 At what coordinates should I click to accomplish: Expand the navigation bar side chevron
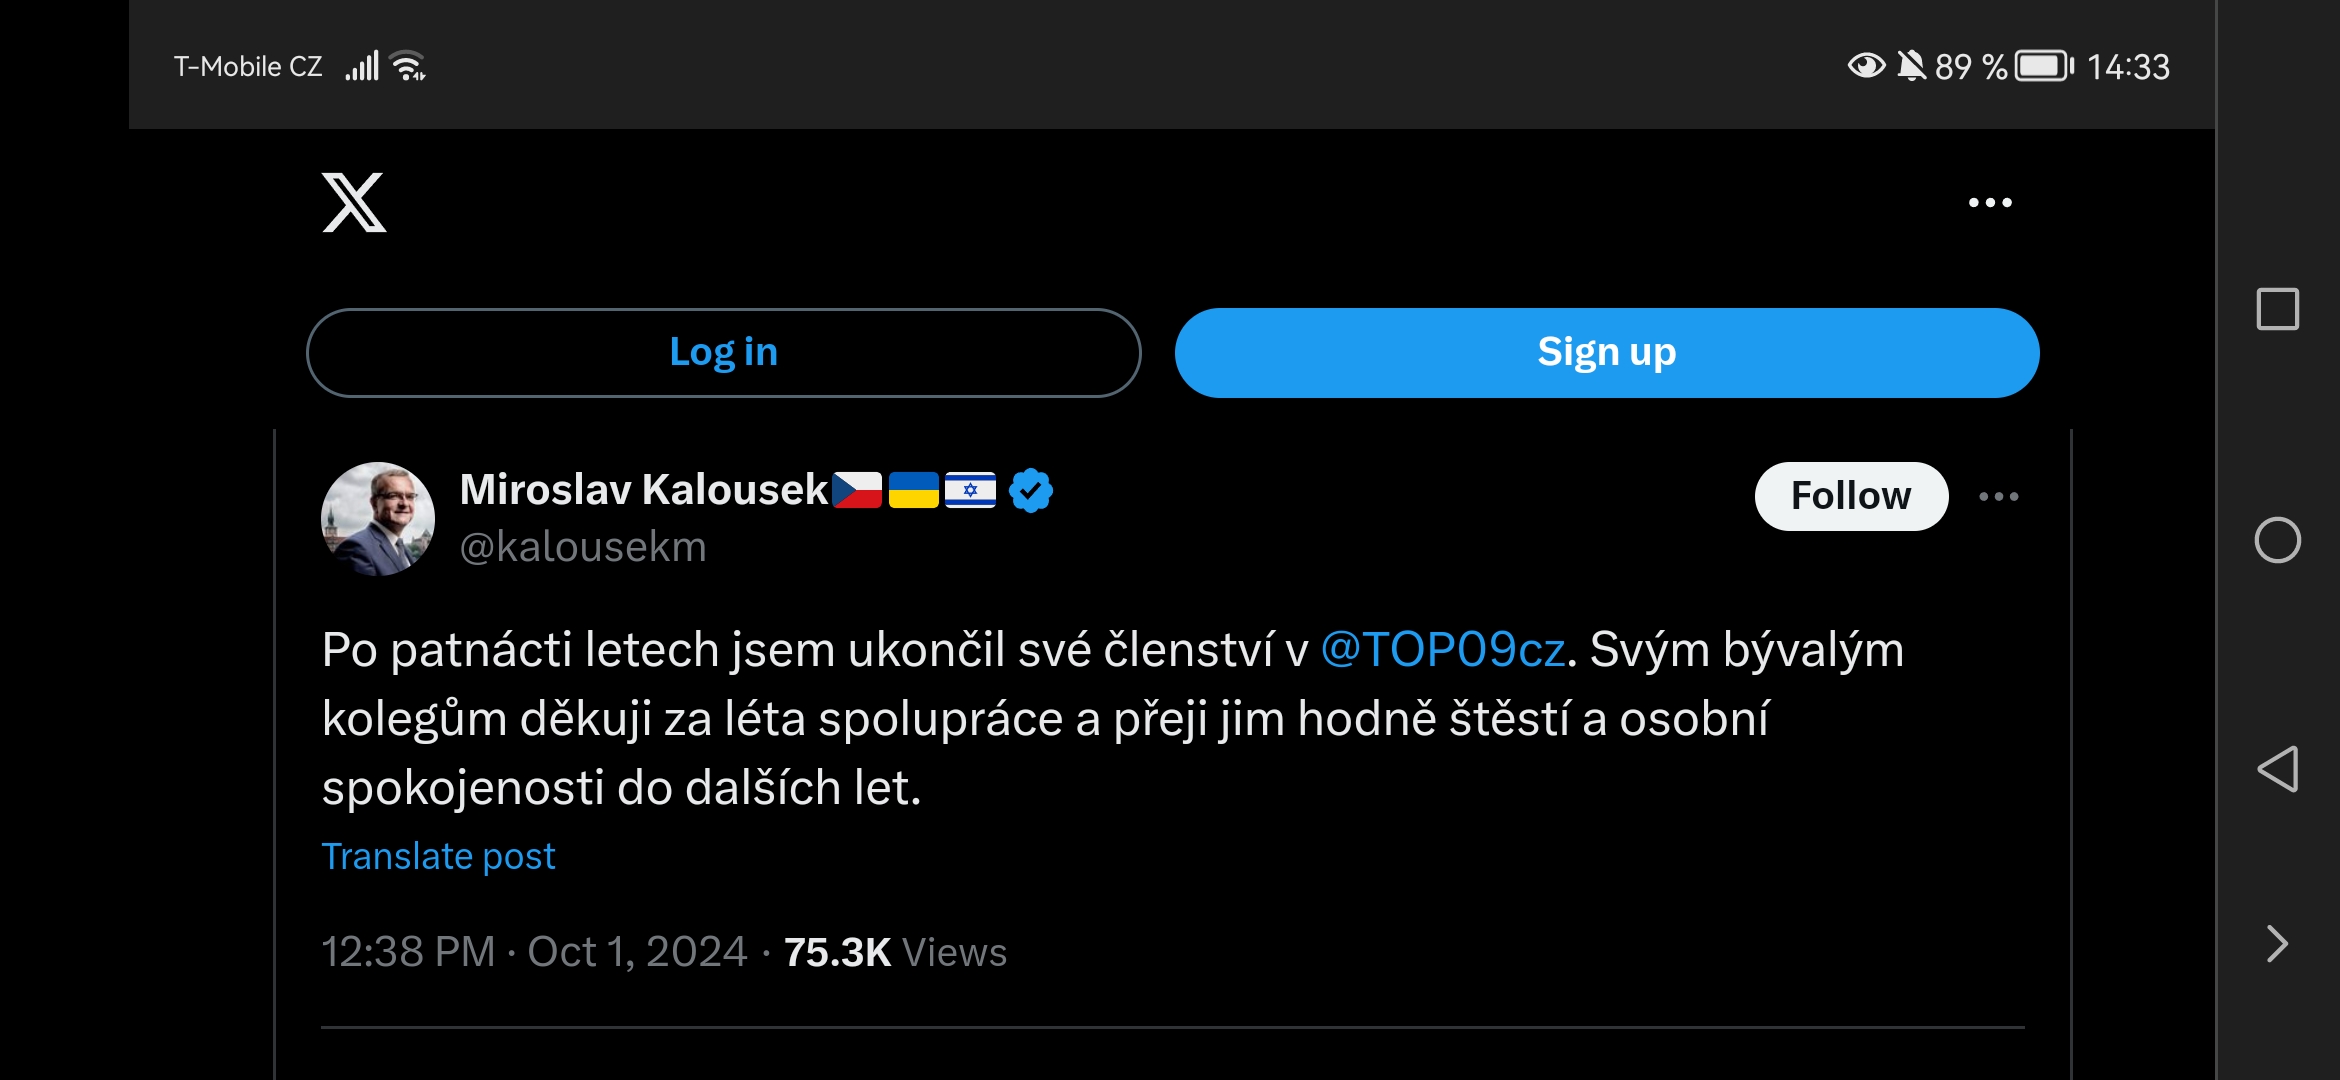coord(2278,944)
